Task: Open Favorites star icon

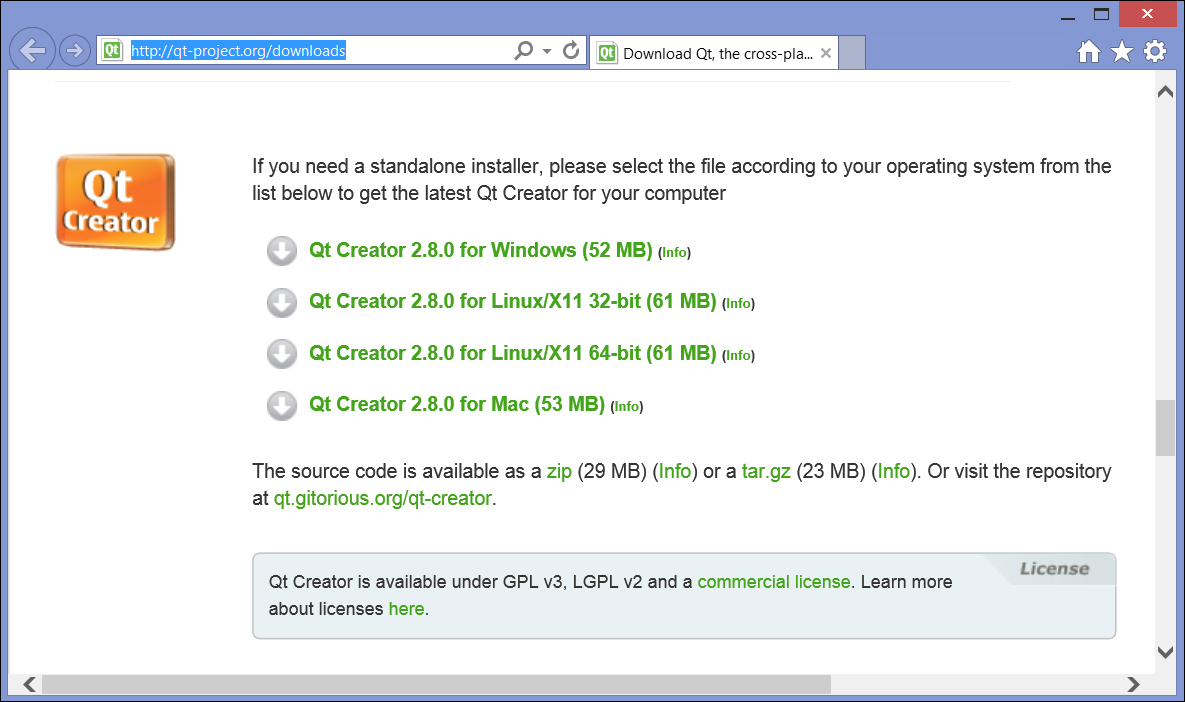Action: click(1122, 51)
